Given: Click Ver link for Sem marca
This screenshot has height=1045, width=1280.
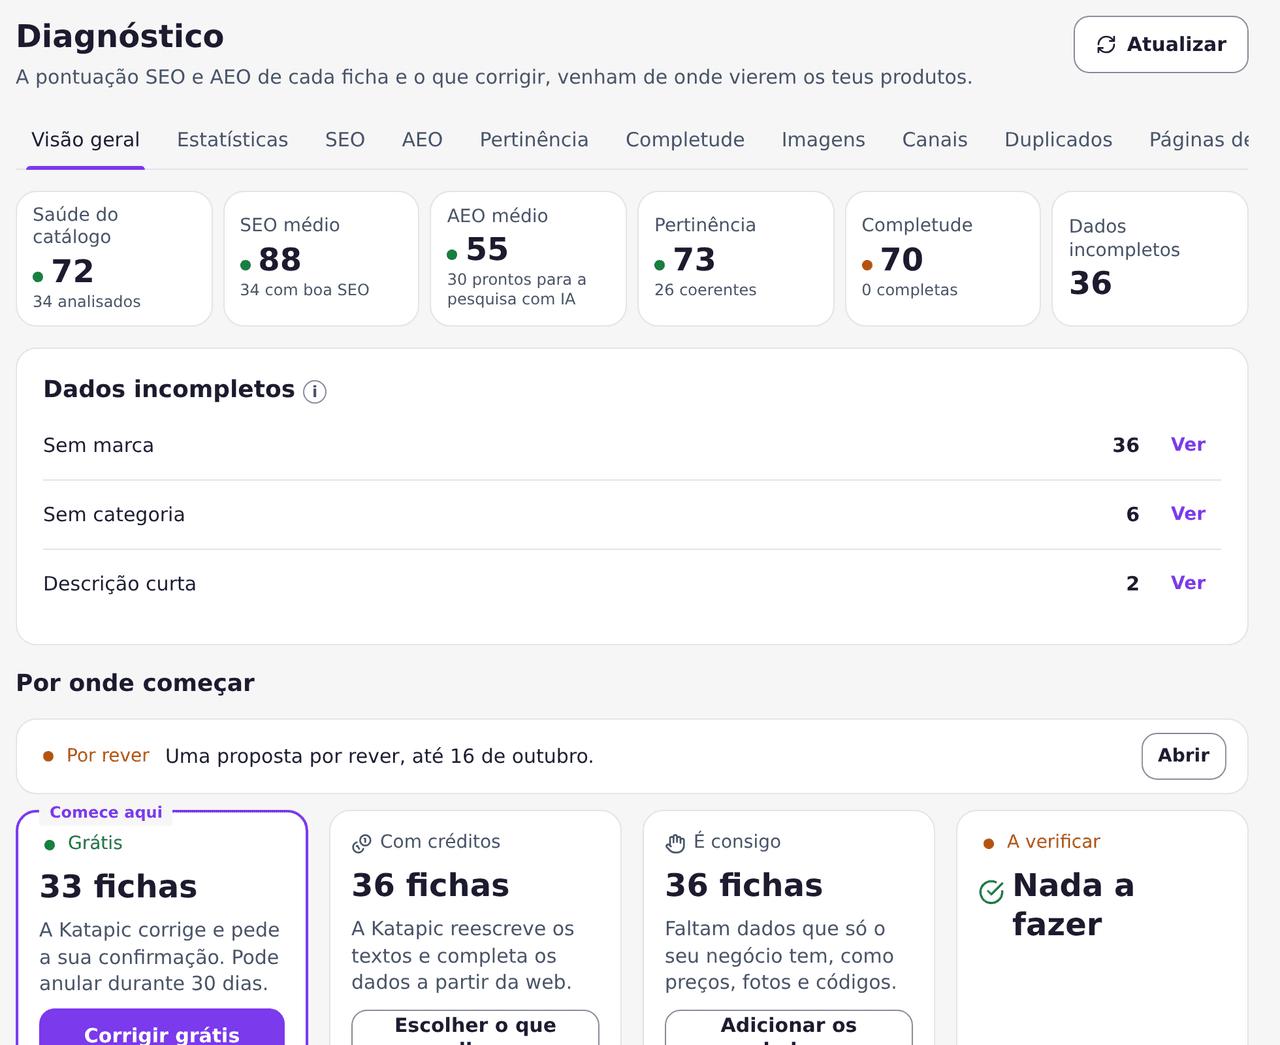Looking at the screenshot, I should [1188, 445].
